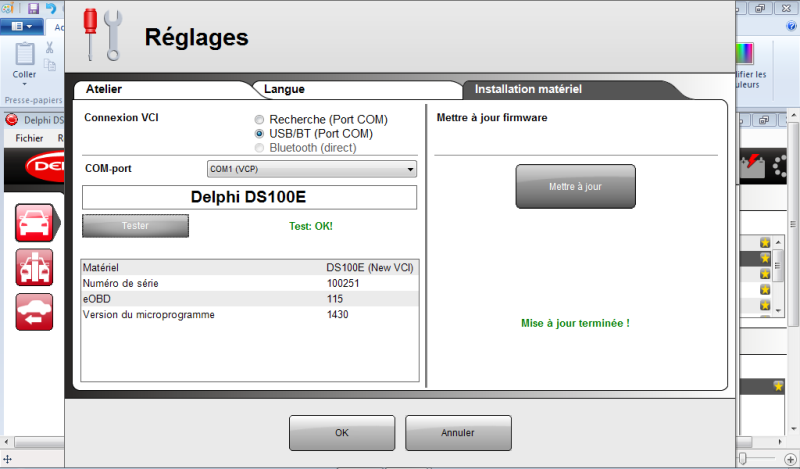
Task: Open the Paint file menu button
Action: pos(21,26)
